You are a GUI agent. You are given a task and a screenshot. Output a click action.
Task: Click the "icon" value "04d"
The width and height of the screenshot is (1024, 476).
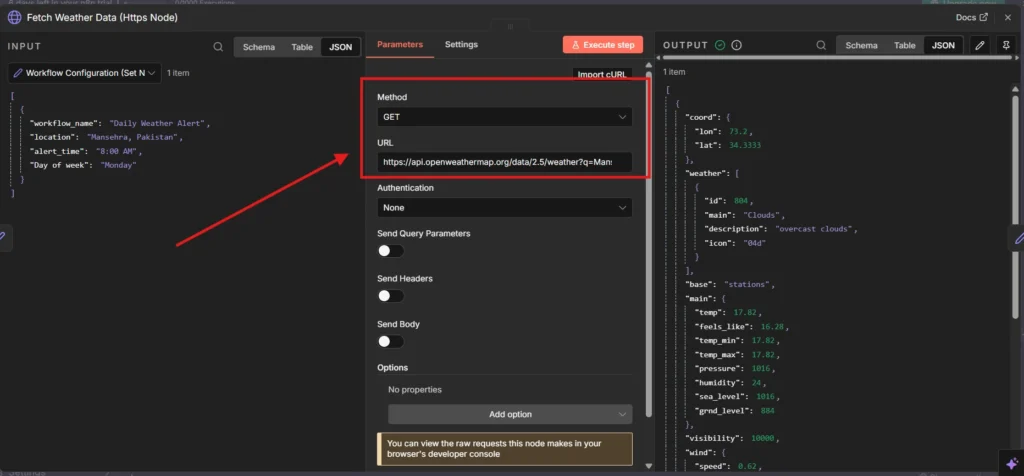pos(752,243)
